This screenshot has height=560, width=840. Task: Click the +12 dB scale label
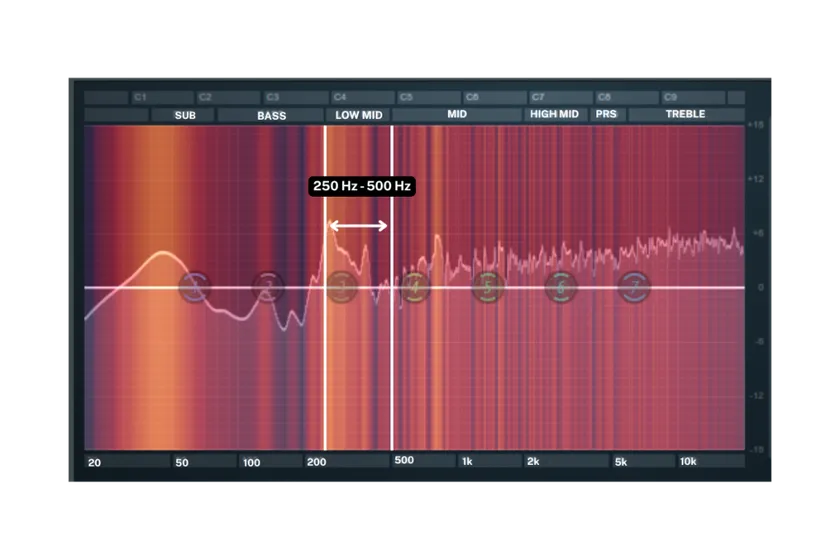click(x=756, y=179)
